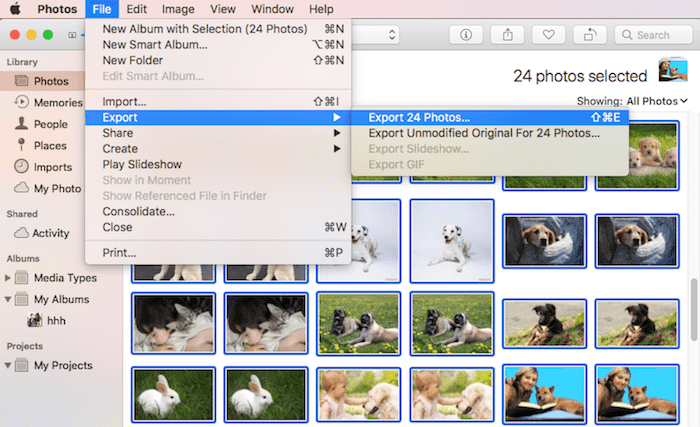The image size is (700, 427).
Task: Open People in the Library sidebar
Action: (x=50, y=124)
